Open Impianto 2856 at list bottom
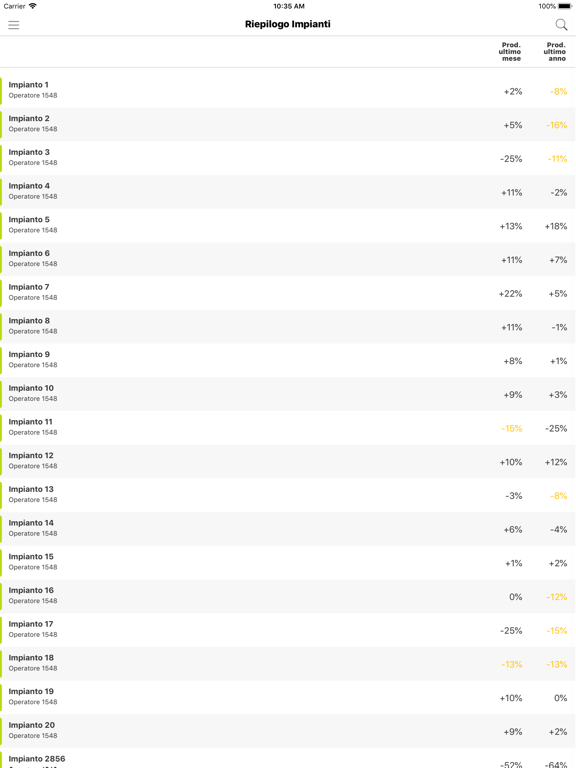This screenshot has height=768, width=576. (288, 758)
